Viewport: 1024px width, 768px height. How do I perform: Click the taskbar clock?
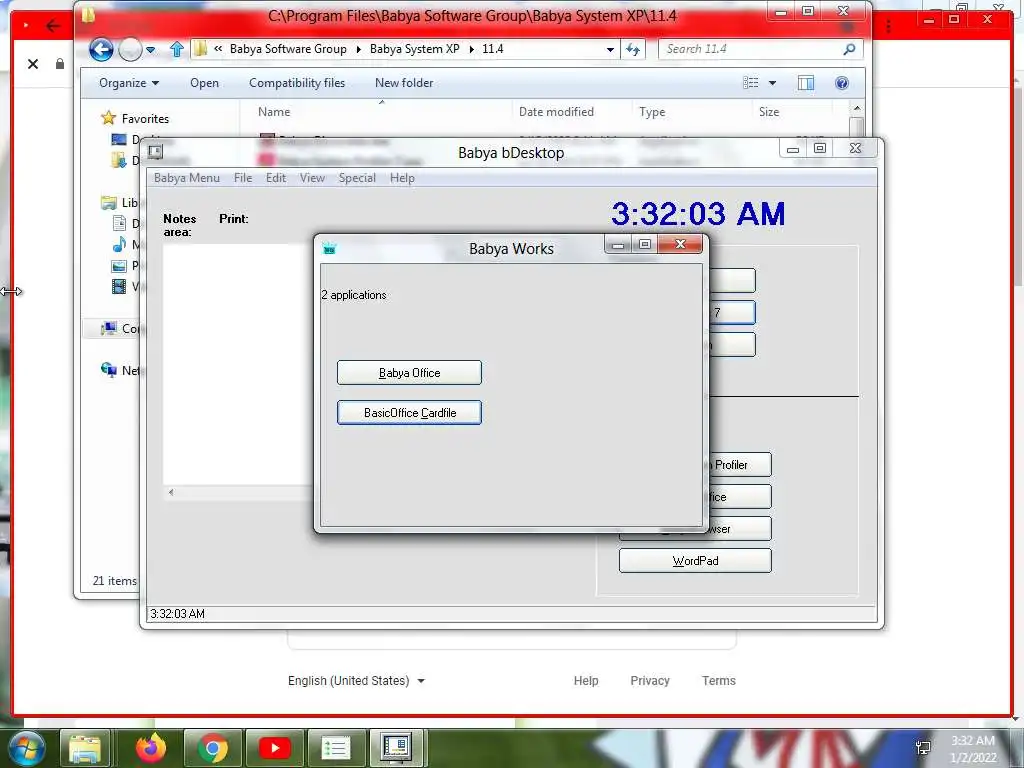973,749
